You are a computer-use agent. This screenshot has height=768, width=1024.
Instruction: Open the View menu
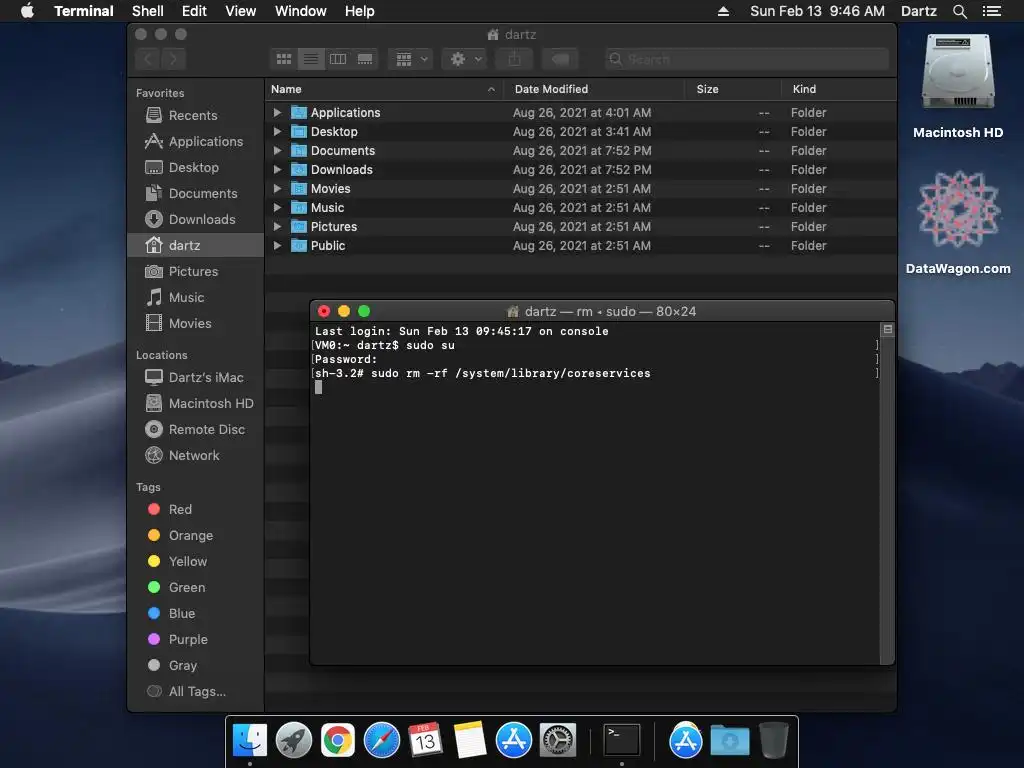(240, 11)
